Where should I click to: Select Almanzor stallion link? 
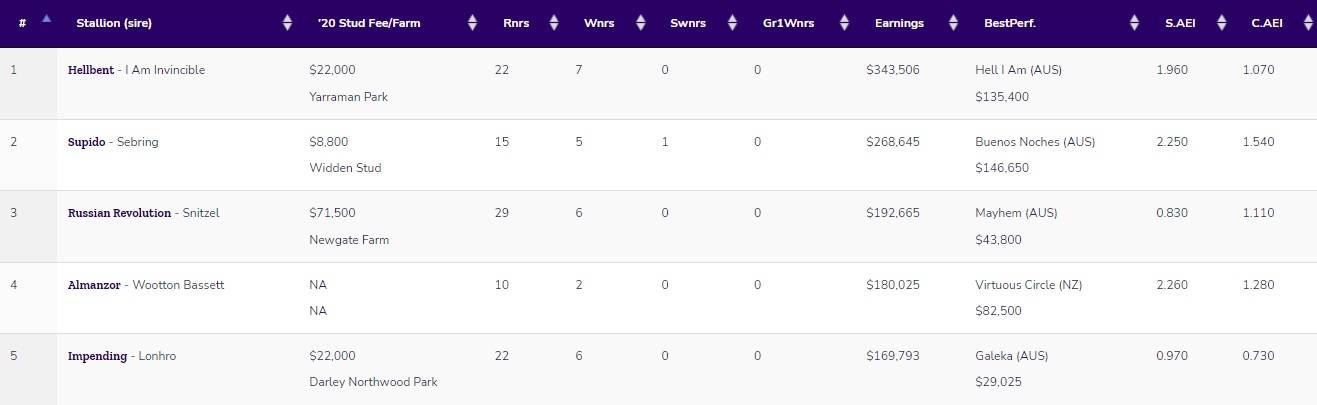tap(94, 285)
